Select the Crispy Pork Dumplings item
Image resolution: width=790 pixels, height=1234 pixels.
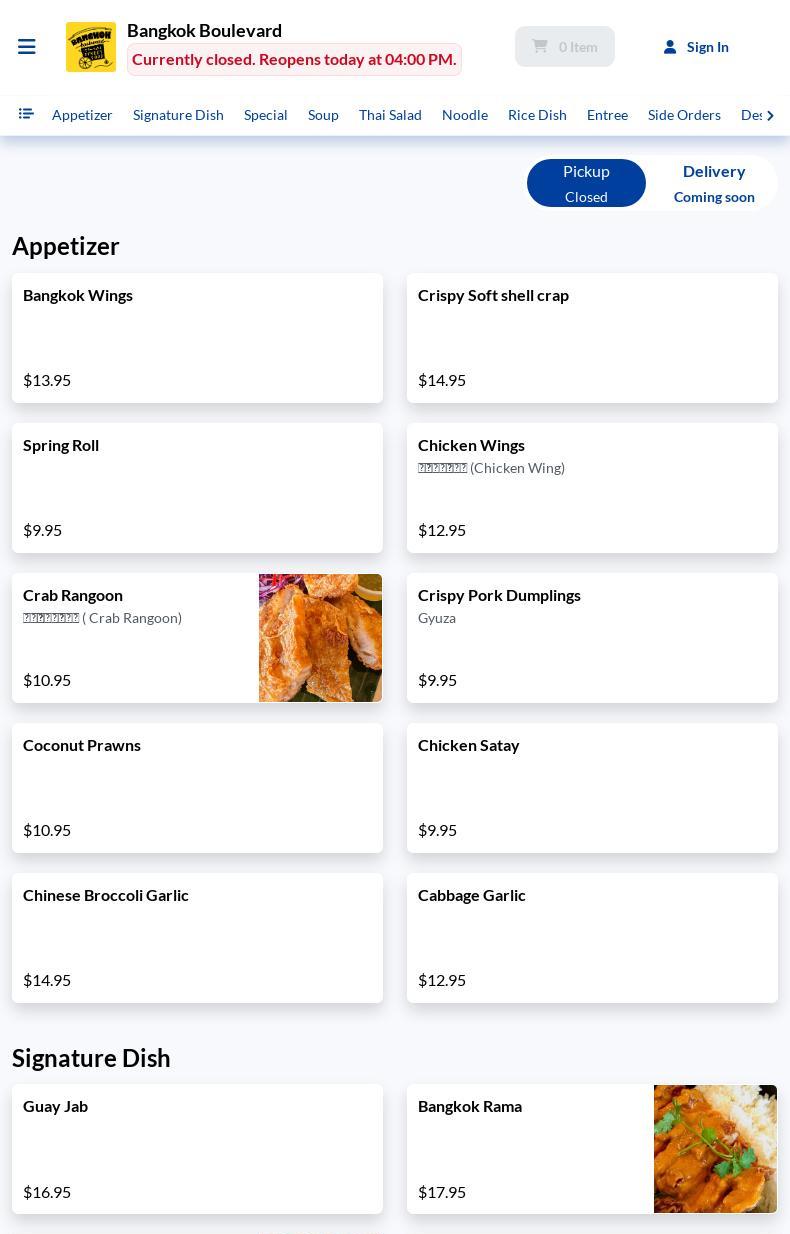pyautogui.click(x=592, y=638)
